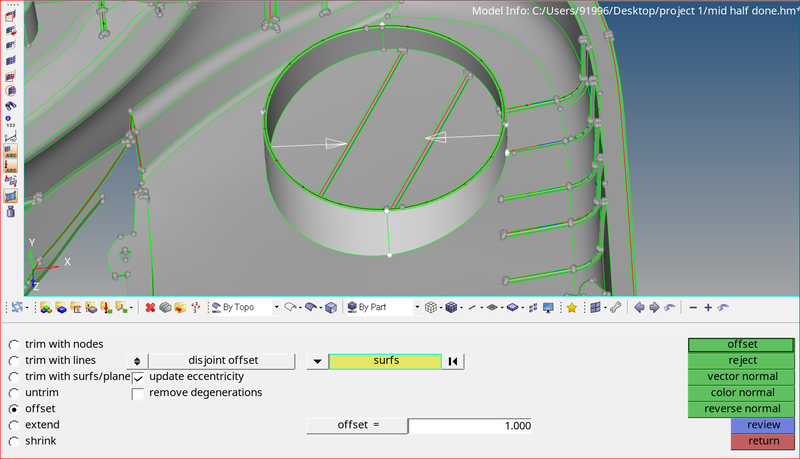Viewport: 800px width, 459px height.
Task: Open the entity selector dropdown left of surfs
Action: coord(317,361)
